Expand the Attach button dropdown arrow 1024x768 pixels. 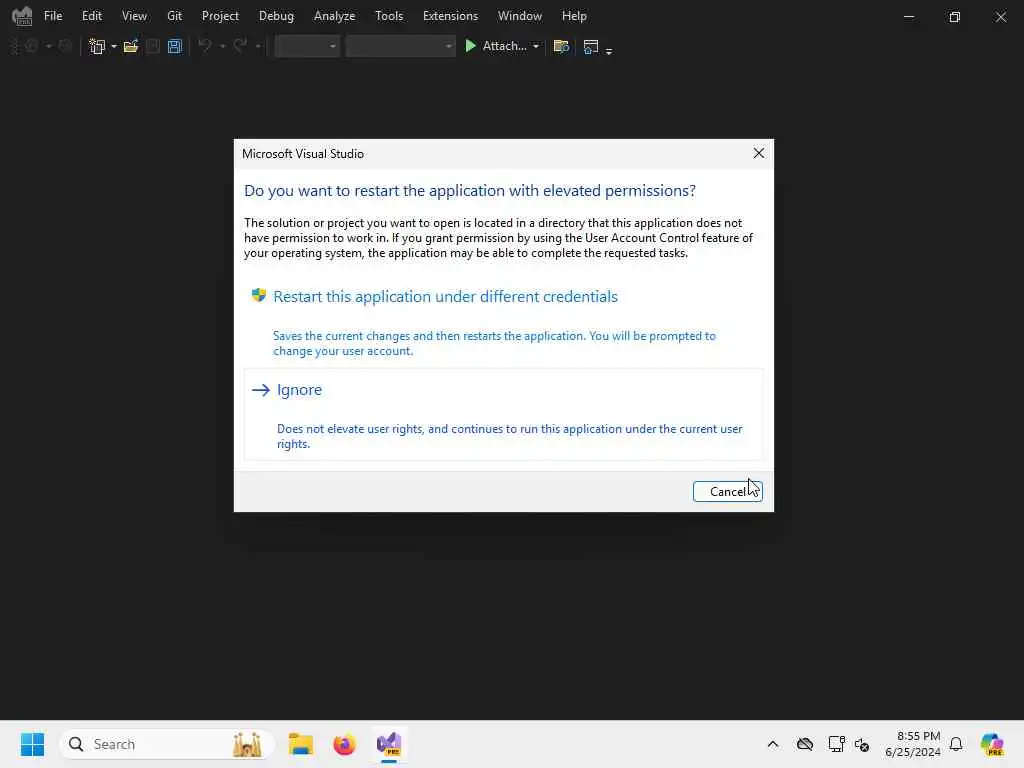tap(536, 46)
